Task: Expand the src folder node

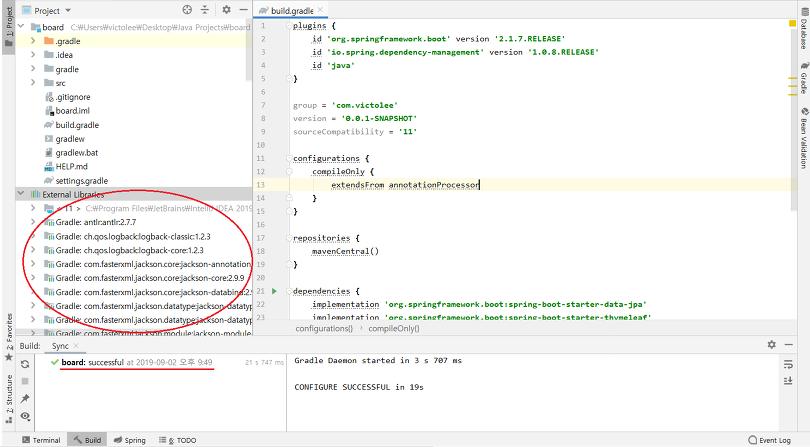Action: (x=33, y=83)
